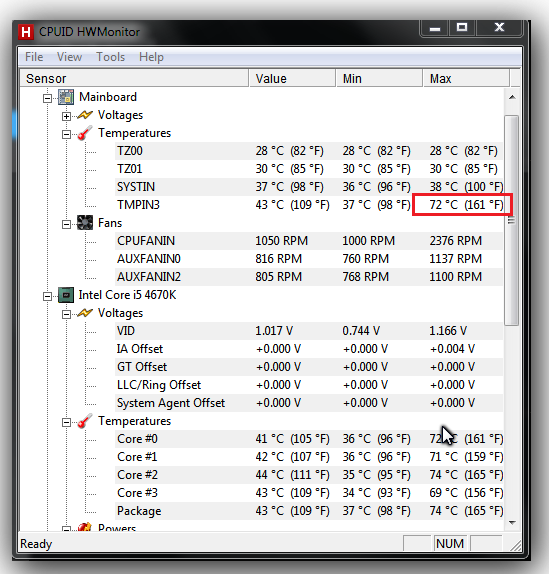
Task: Open the Help menu
Action: 151,57
